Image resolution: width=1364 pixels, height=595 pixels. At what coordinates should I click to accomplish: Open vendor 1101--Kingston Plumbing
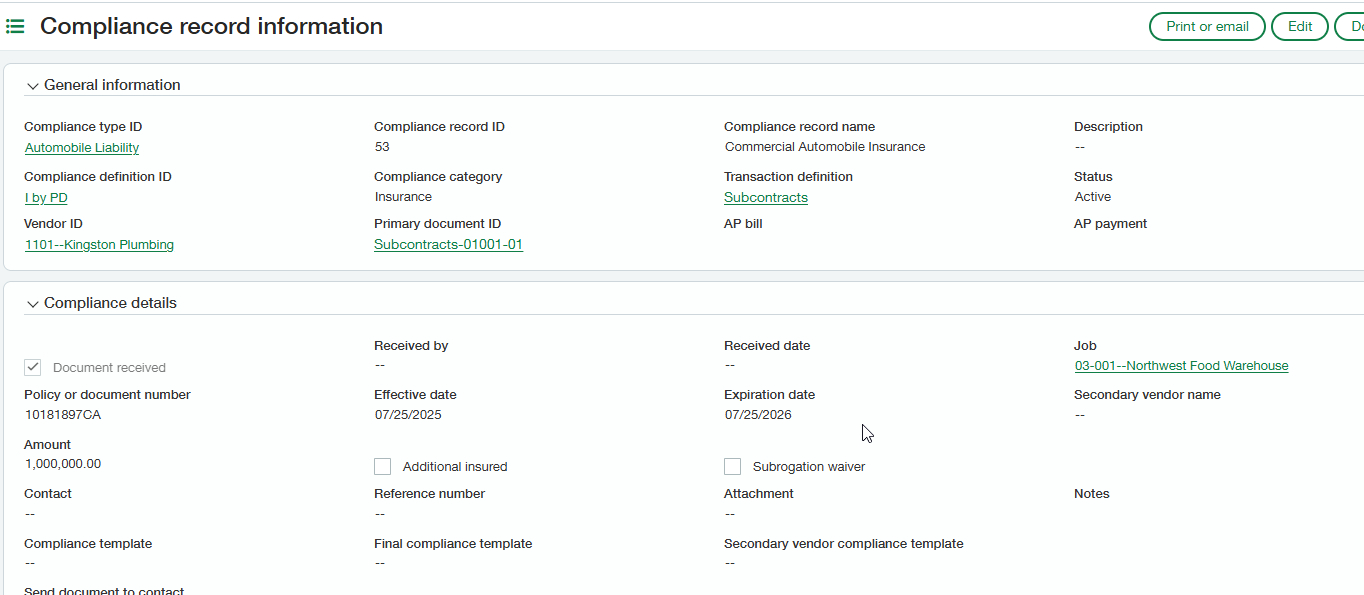pos(99,245)
